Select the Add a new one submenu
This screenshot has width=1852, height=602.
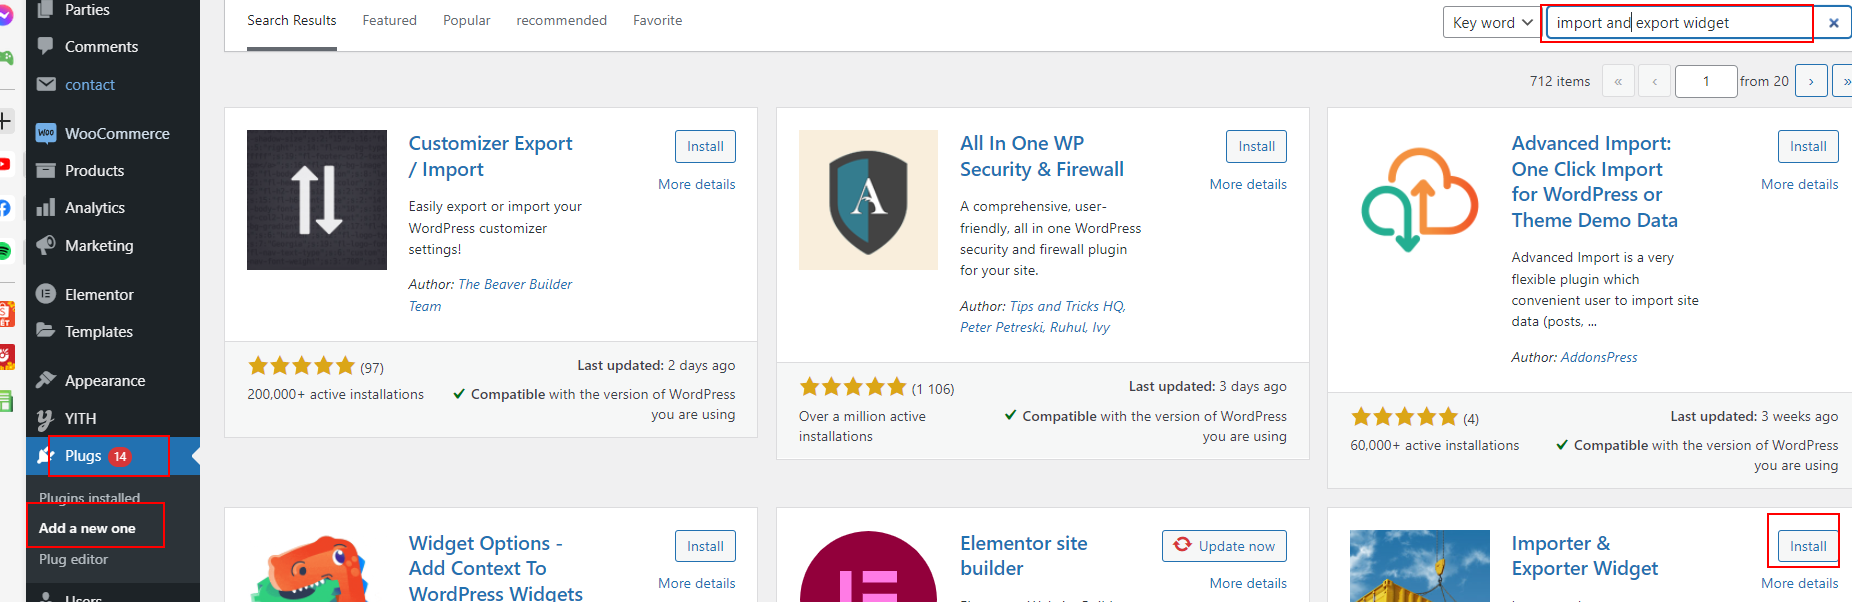point(87,528)
